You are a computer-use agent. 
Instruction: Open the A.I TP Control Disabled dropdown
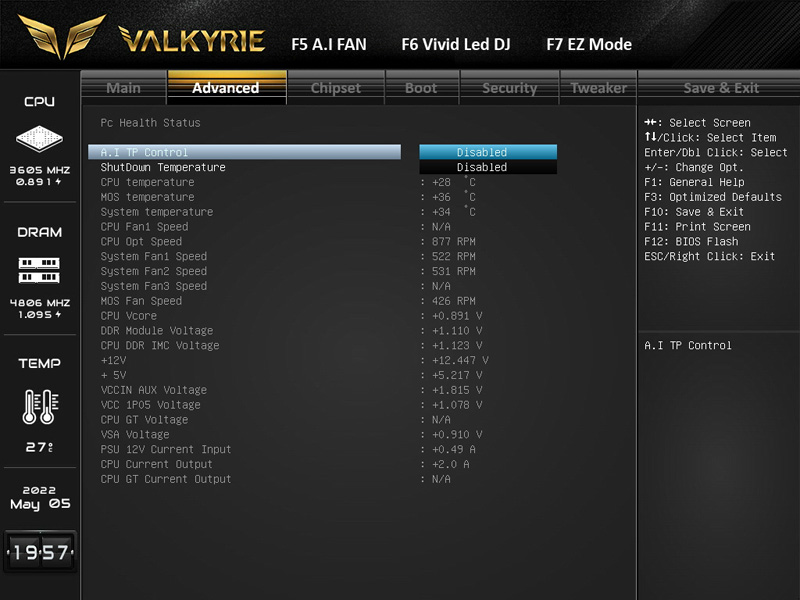488,152
